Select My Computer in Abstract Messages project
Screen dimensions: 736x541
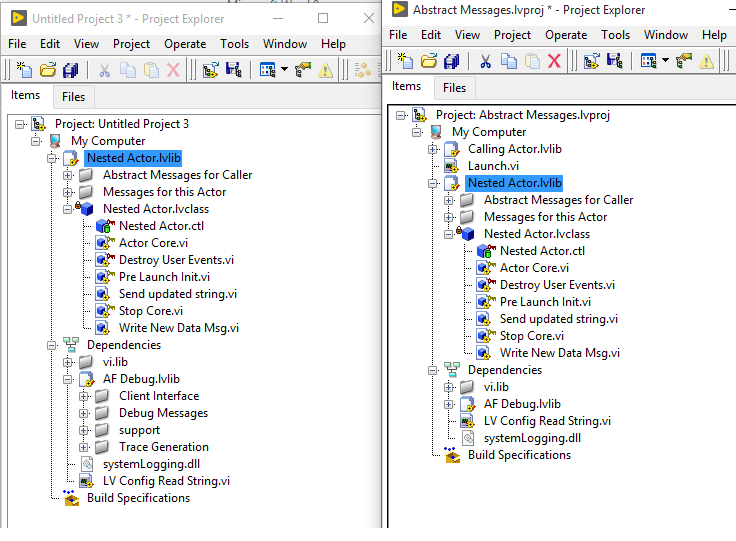pos(489,132)
